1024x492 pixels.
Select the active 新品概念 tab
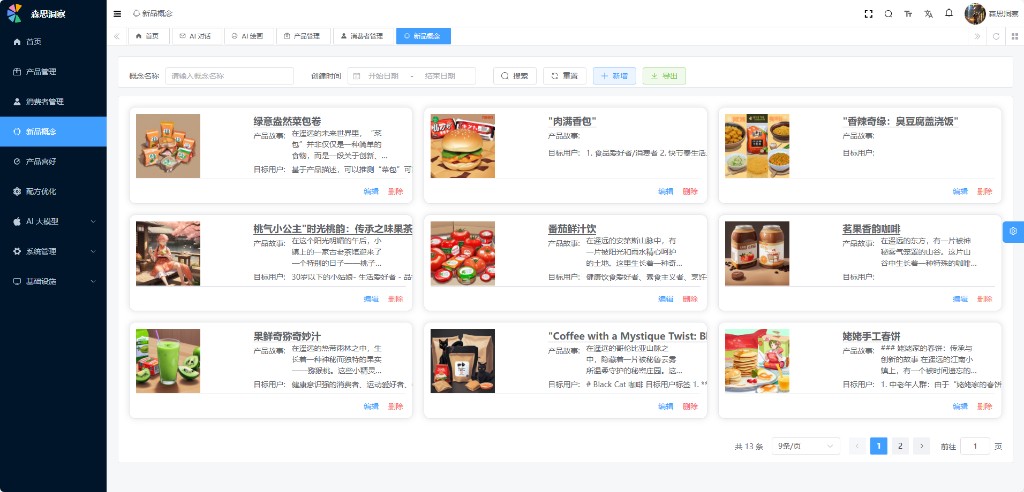coord(423,37)
